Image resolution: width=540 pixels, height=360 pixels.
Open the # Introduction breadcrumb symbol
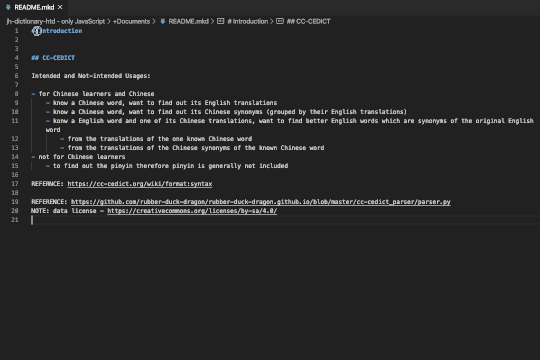[x=247, y=21]
